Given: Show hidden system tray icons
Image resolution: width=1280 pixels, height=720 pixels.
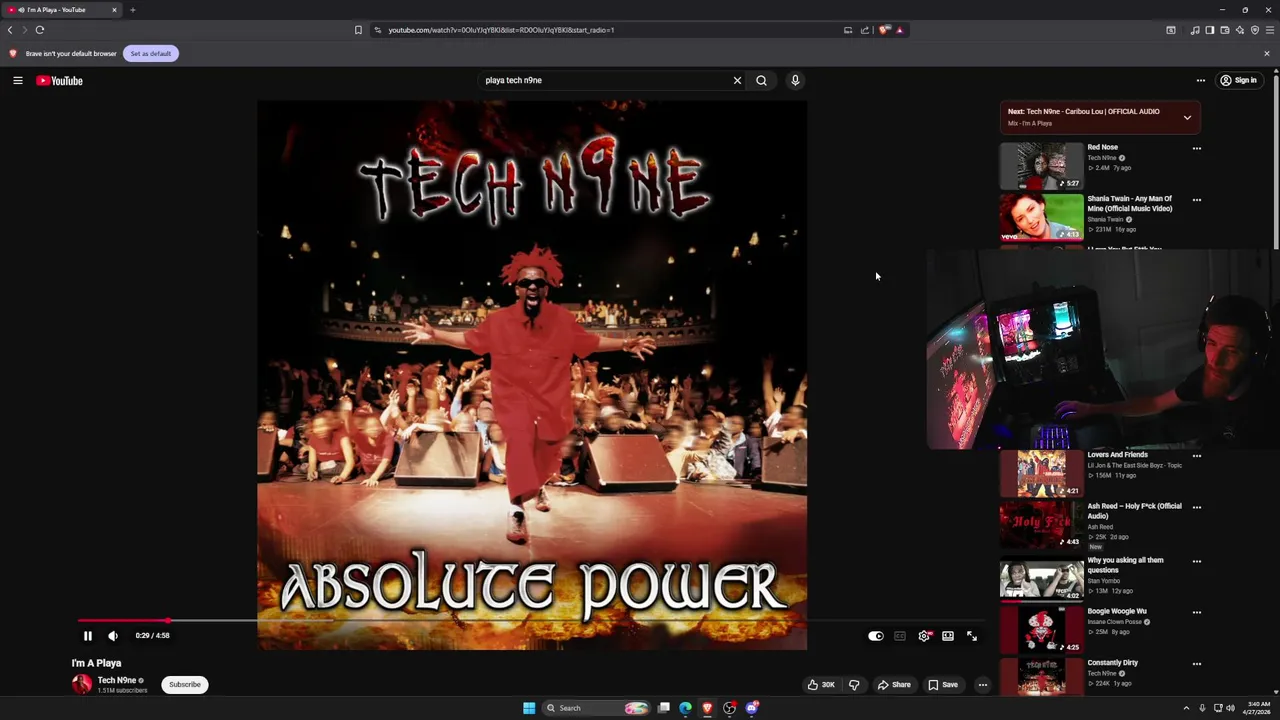Looking at the screenshot, I should pos(1186,708).
